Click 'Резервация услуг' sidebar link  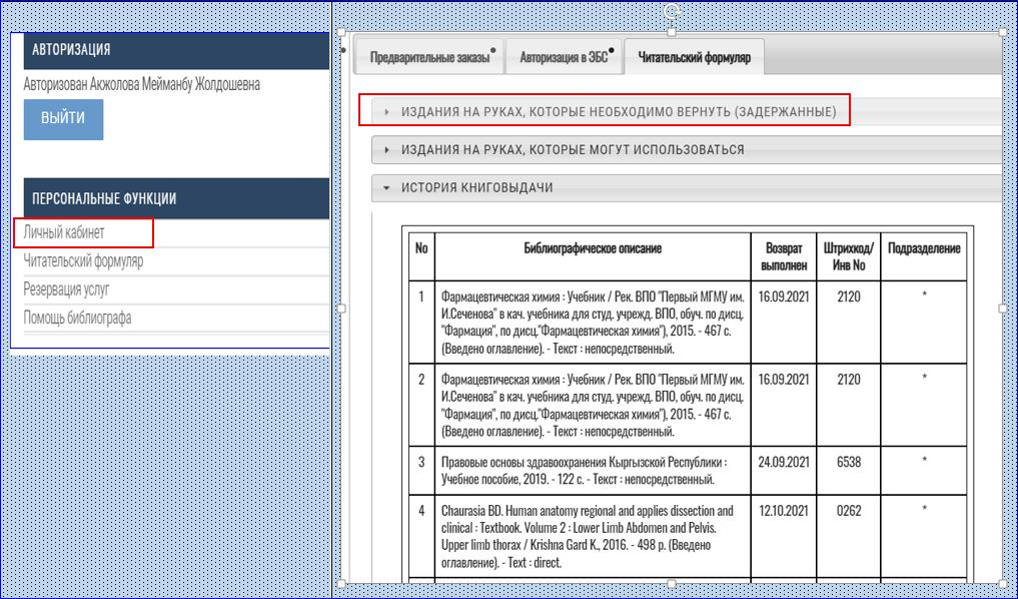(67, 289)
